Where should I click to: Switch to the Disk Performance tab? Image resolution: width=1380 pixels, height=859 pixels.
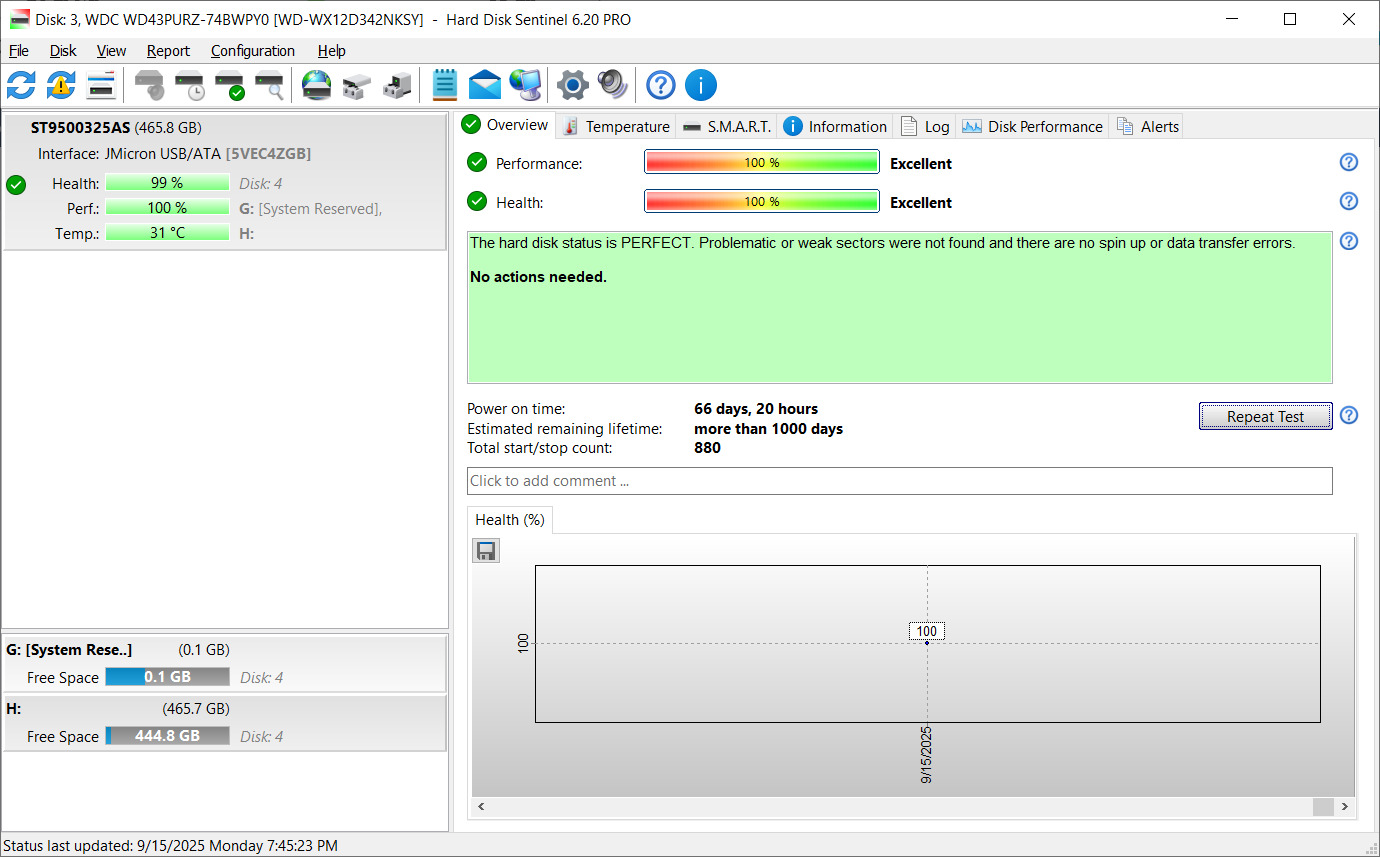1033,126
